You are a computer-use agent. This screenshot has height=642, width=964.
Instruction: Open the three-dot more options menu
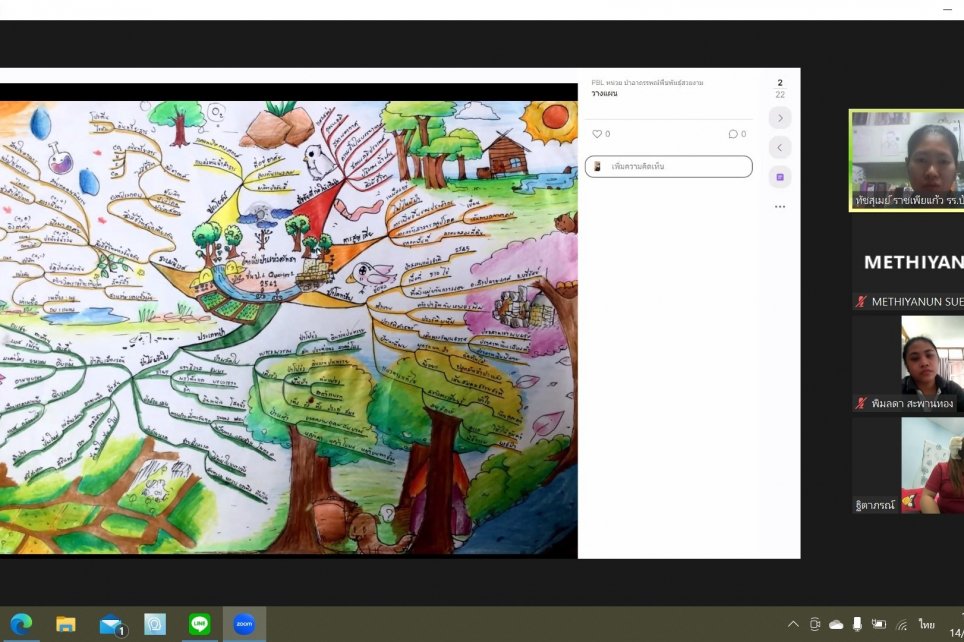(x=780, y=207)
